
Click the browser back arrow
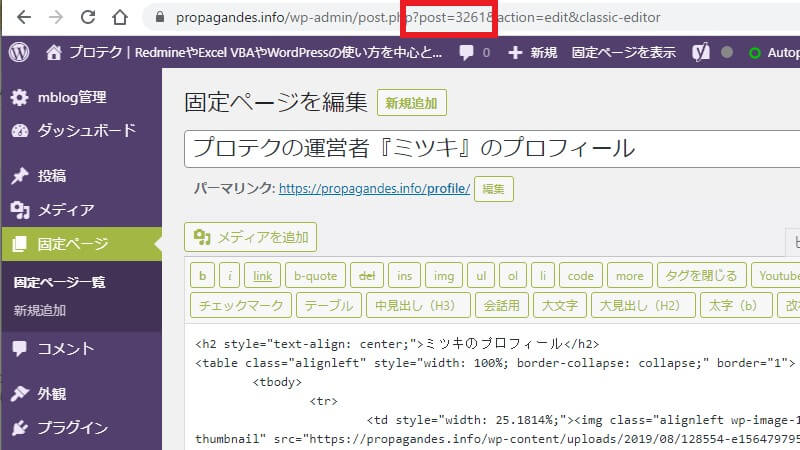pos(23,18)
